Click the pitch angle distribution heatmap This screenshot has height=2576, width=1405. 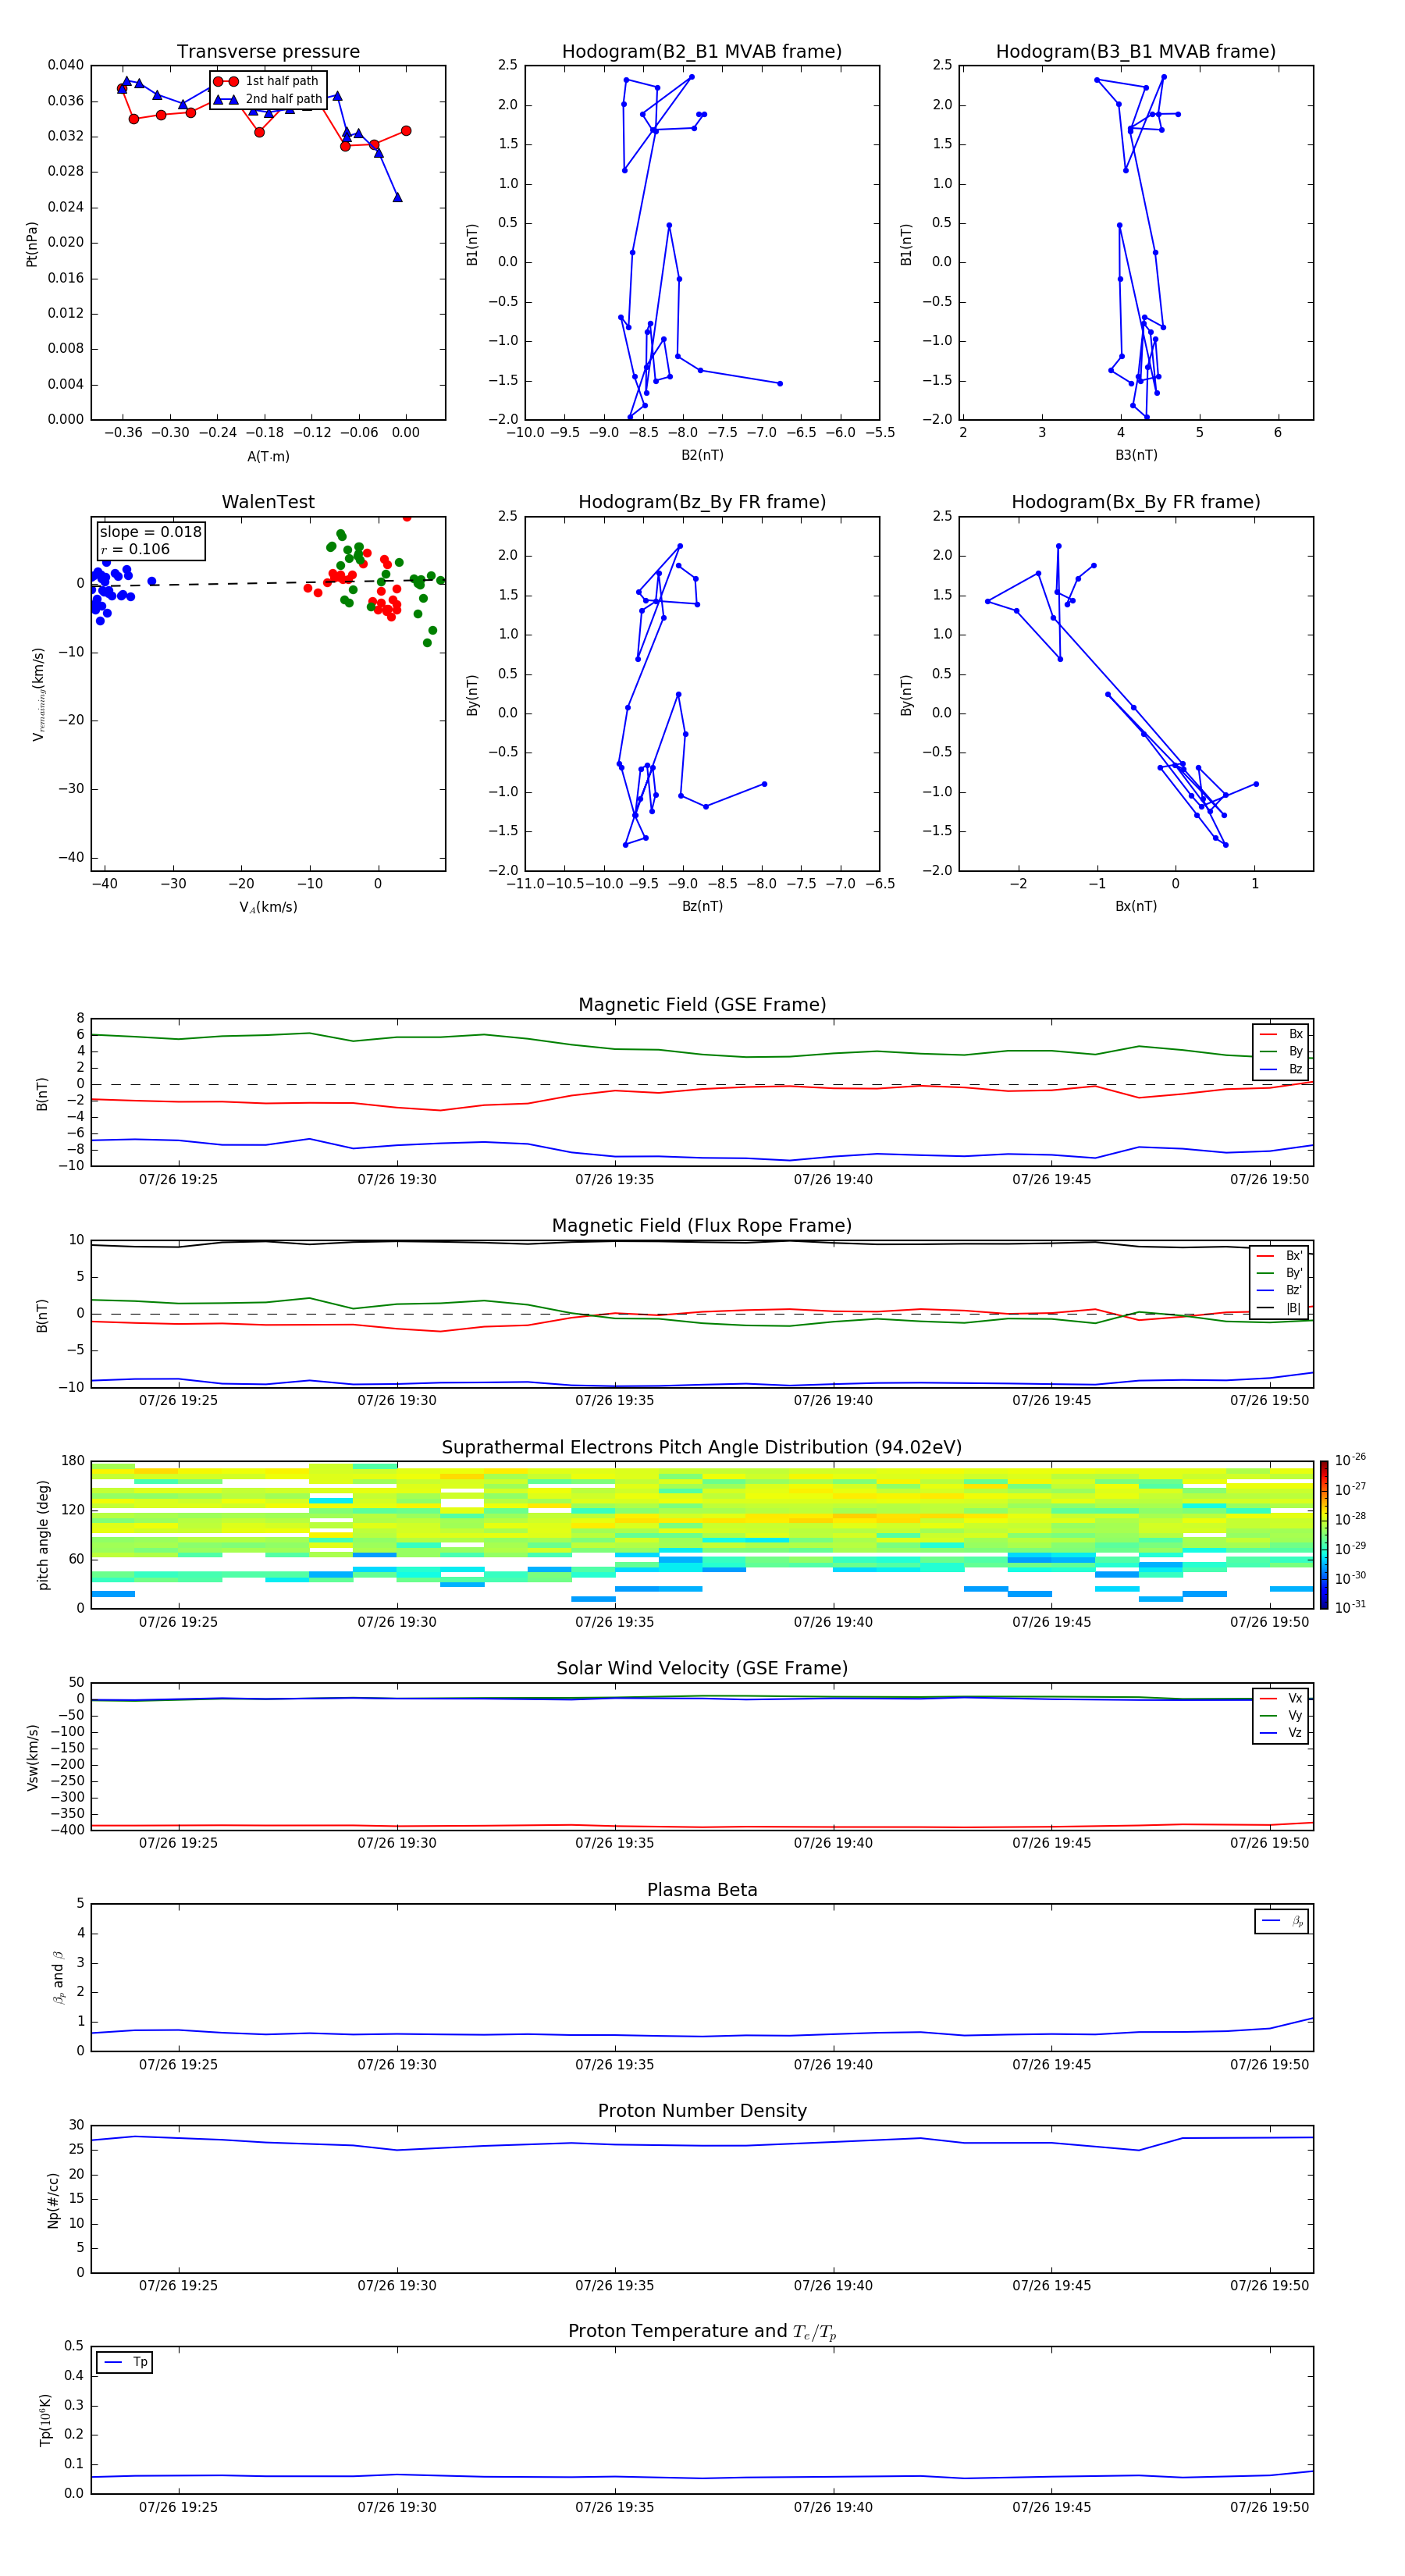(702, 1535)
